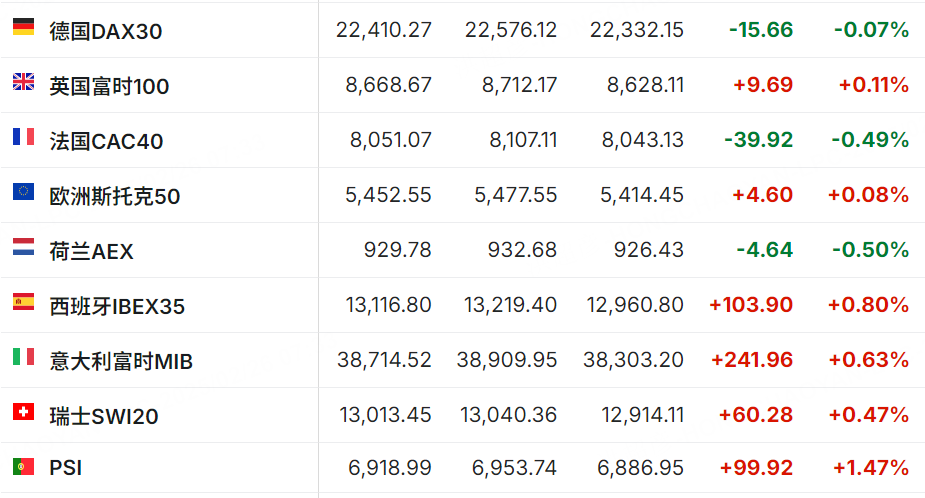Open 西班牙IBEX35 index details
Image resolution: width=925 pixels, height=498 pixels.
coord(117,306)
